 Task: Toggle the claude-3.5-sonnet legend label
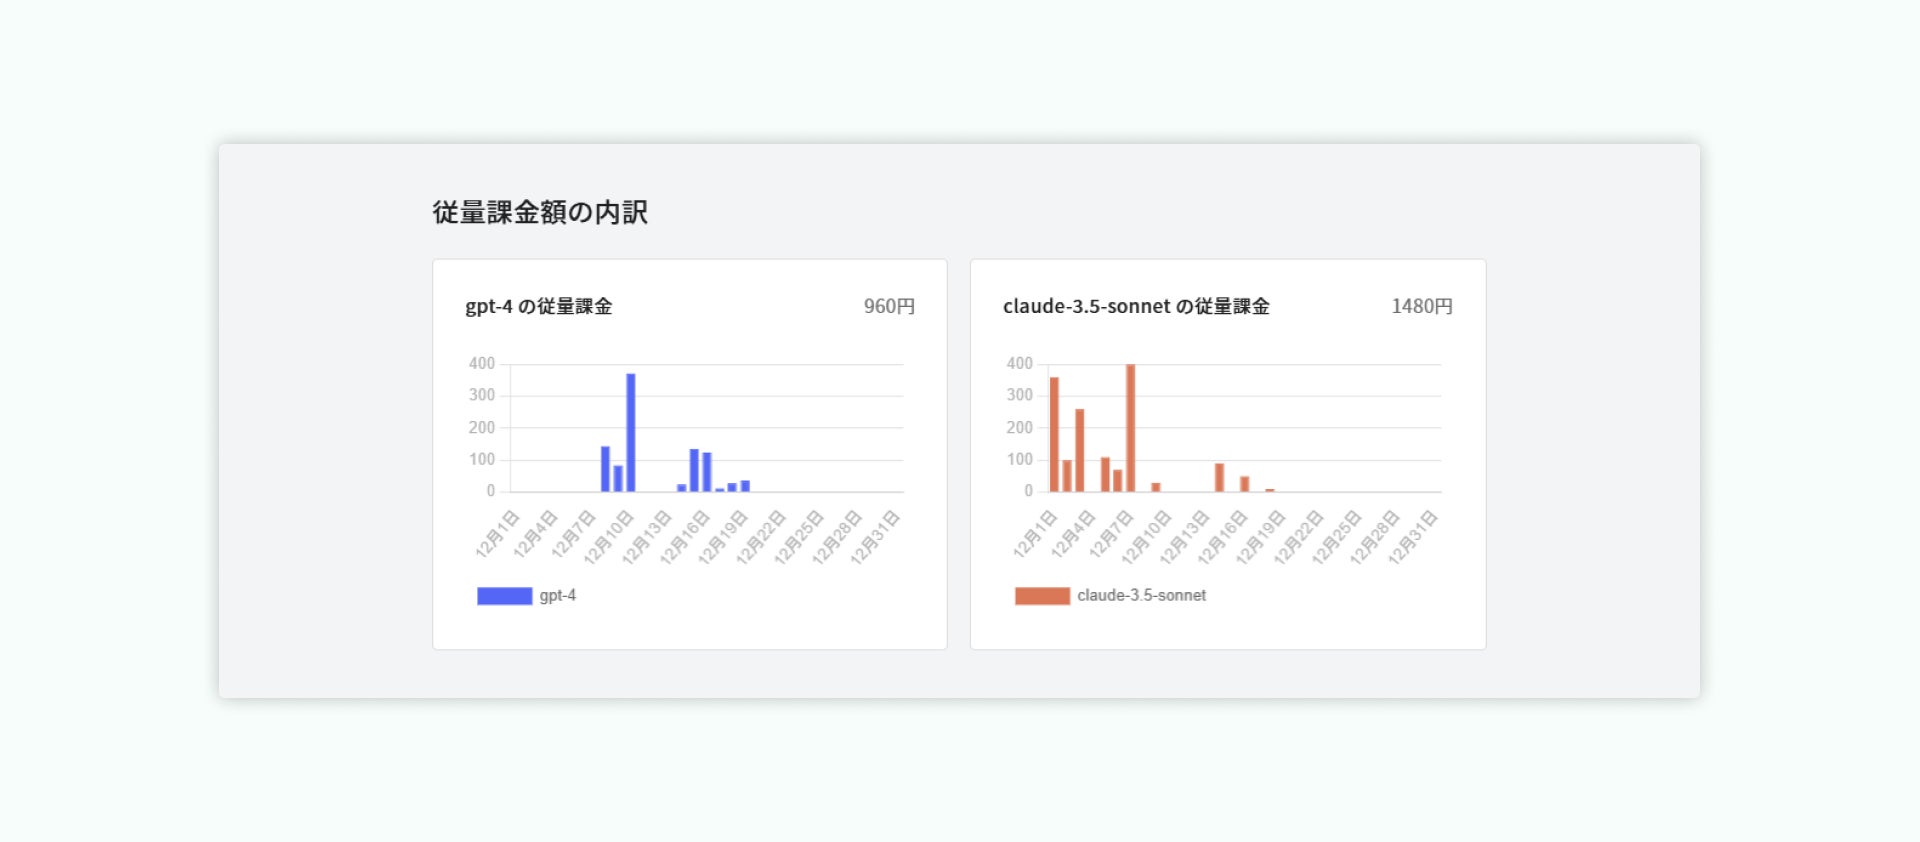pyautogui.click(x=1142, y=596)
